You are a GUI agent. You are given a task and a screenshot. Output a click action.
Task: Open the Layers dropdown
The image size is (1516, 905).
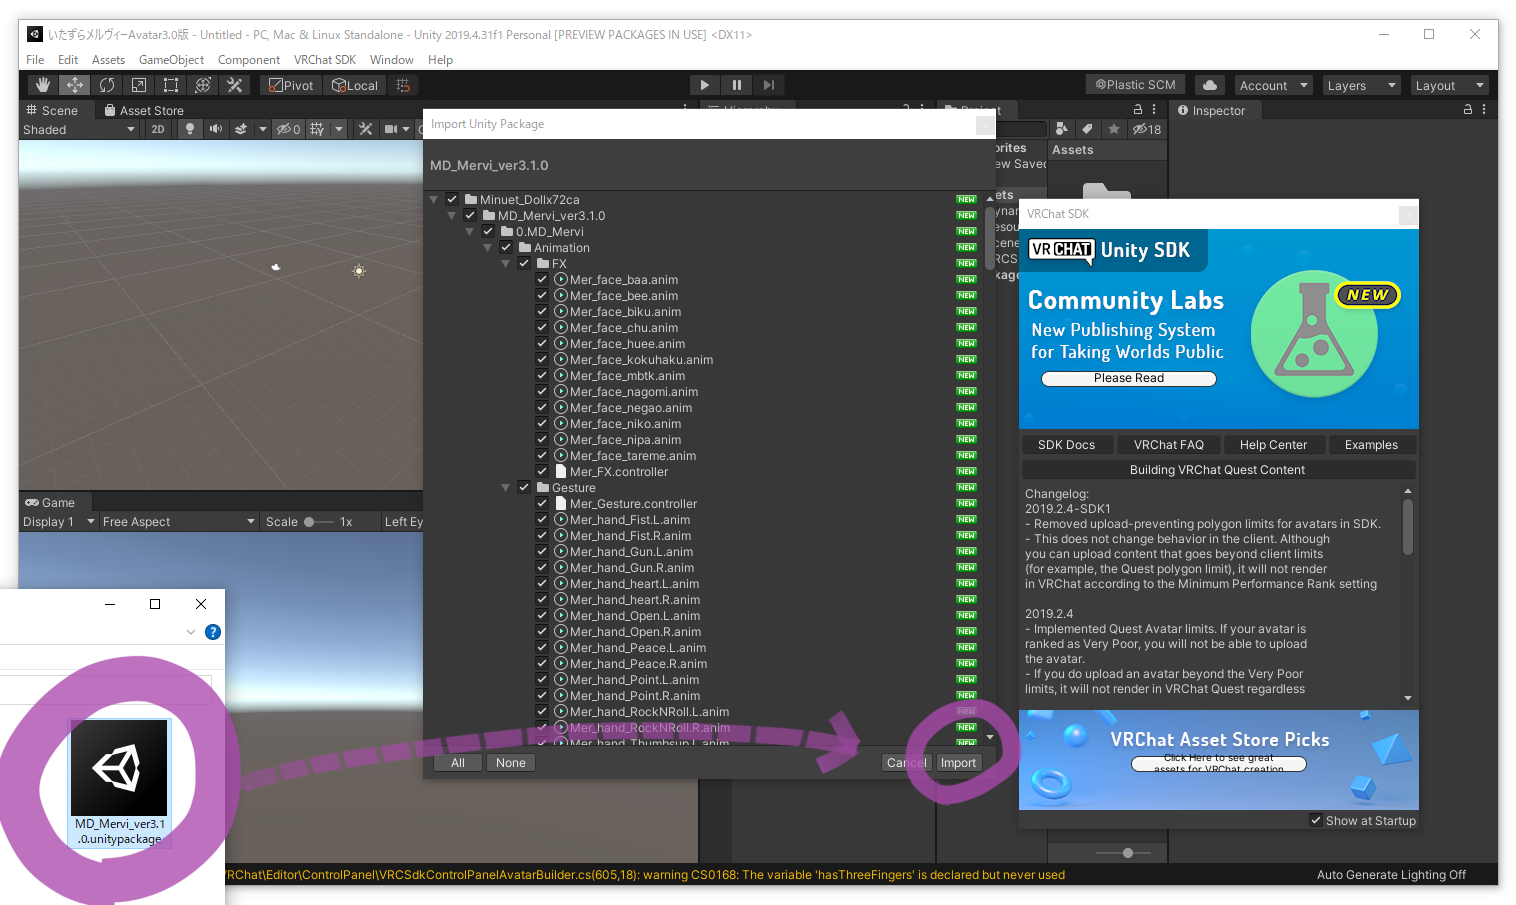(x=1360, y=85)
